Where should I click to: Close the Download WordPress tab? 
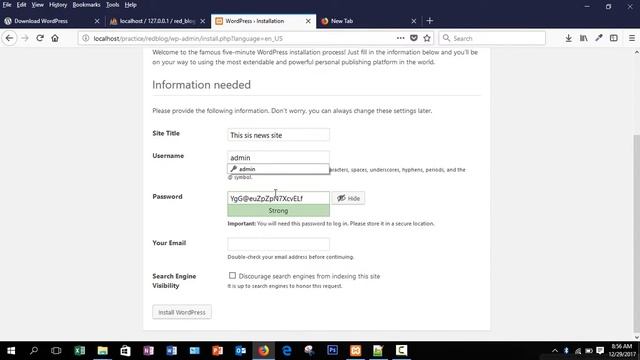(97, 21)
